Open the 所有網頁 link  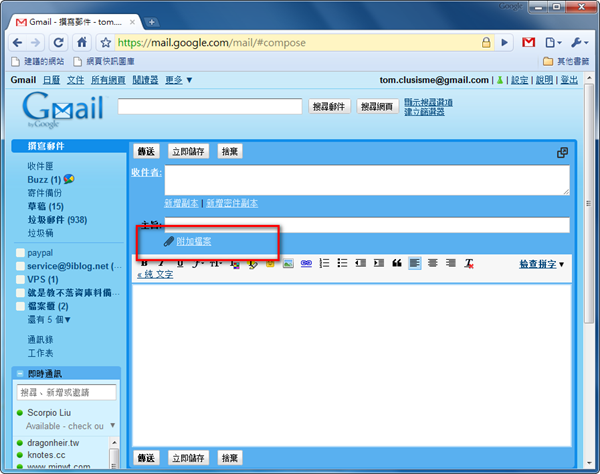(108, 80)
